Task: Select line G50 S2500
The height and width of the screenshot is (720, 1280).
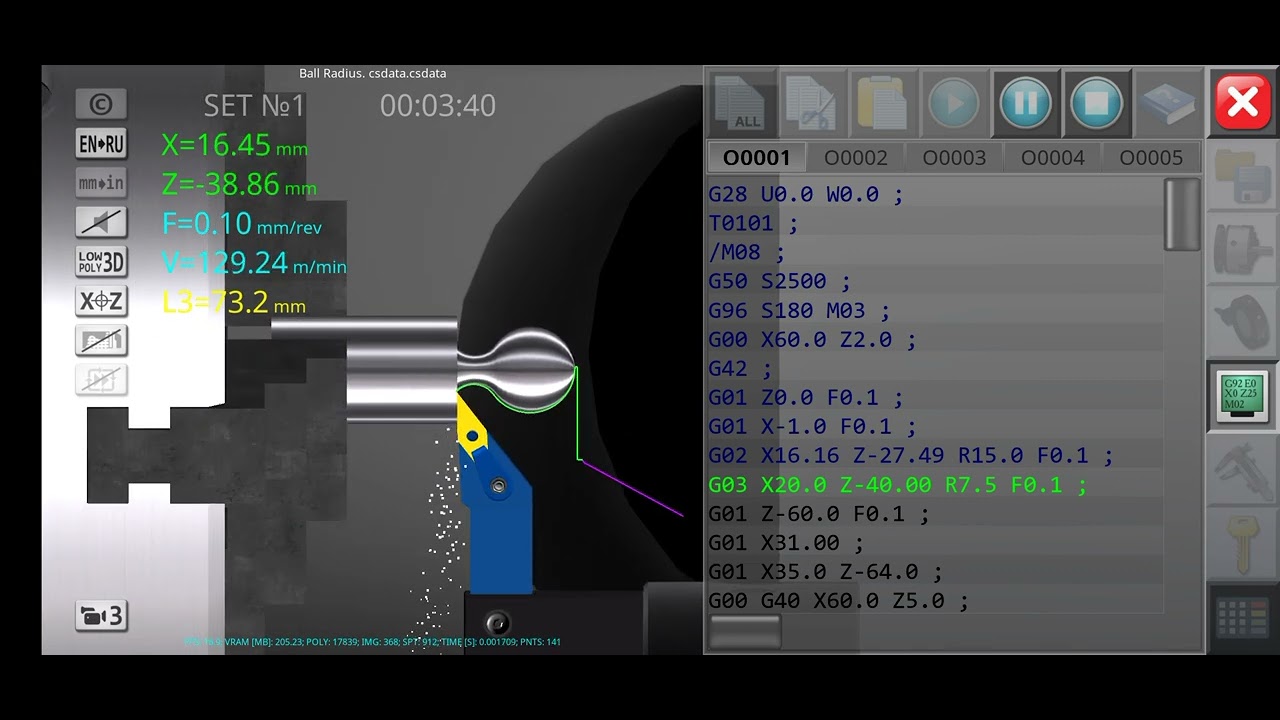Action: pos(780,282)
